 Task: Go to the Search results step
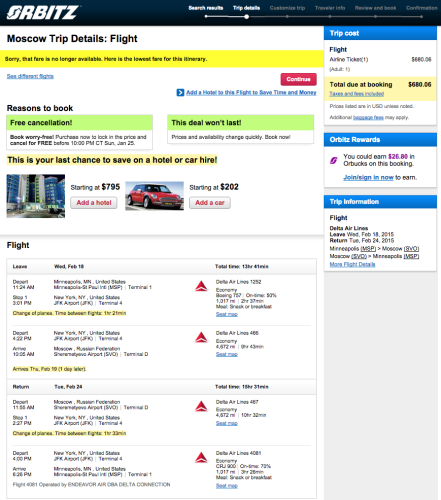(206, 8)
